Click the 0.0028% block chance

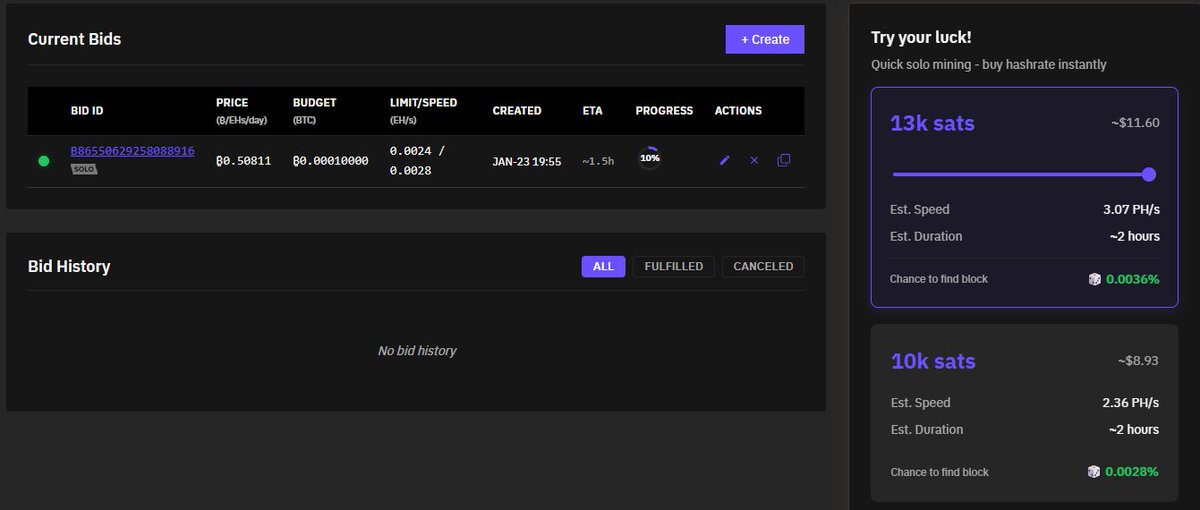(1133, 471)
